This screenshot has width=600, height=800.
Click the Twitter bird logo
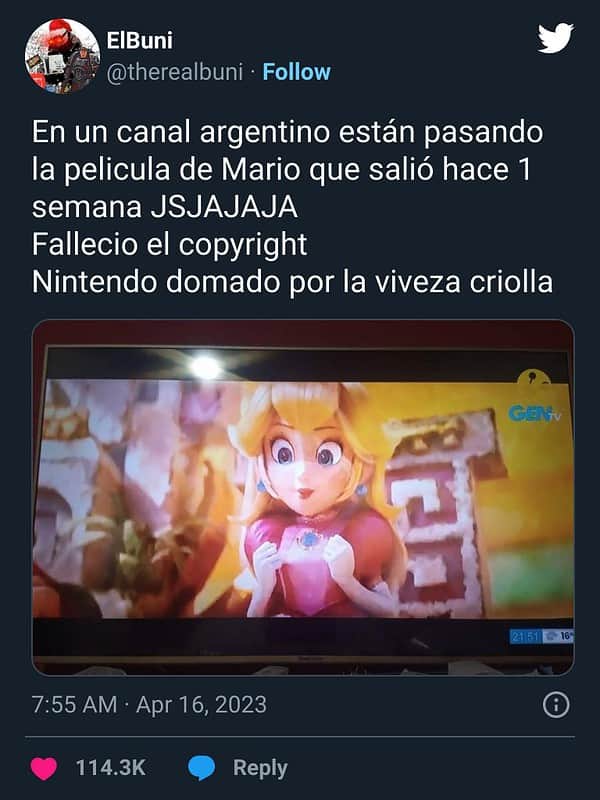click(556, 38)
